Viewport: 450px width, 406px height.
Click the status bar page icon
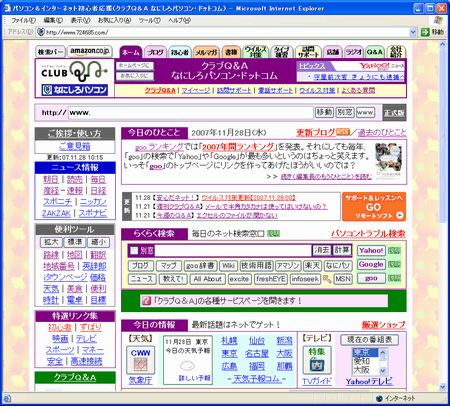click(7, 398)
